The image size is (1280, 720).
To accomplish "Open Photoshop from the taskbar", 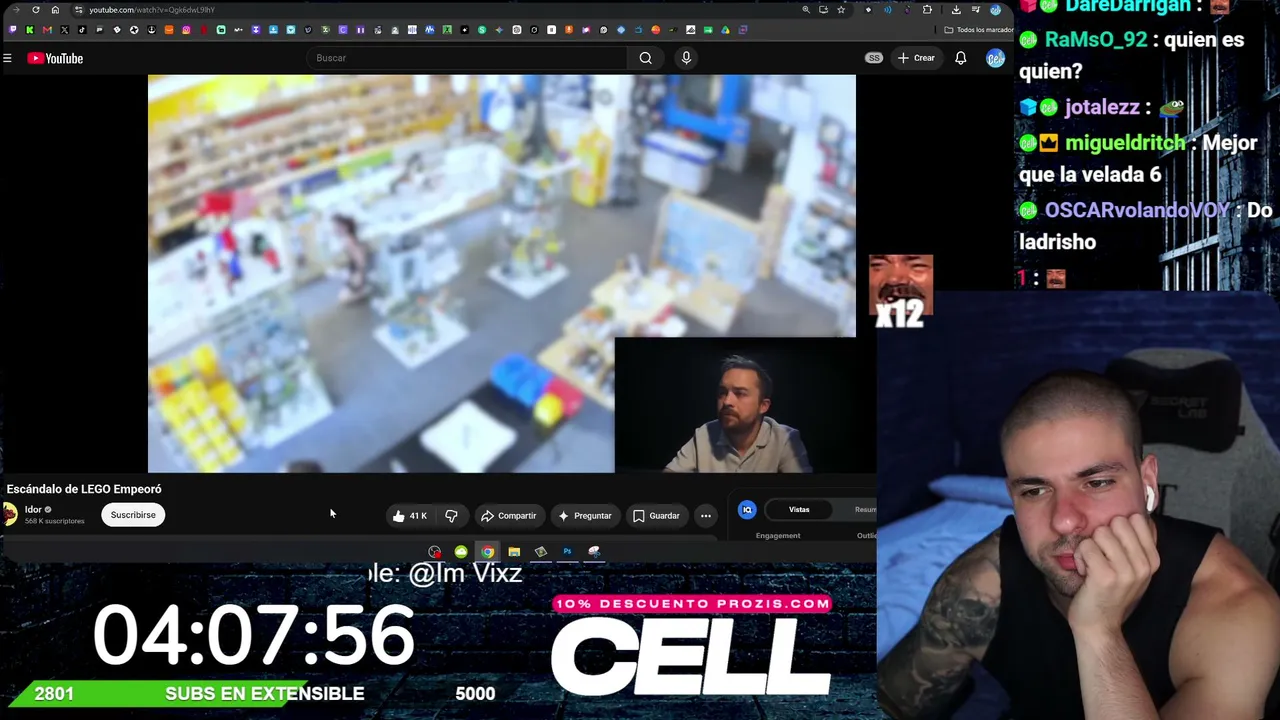I will [x=567, y=552].
